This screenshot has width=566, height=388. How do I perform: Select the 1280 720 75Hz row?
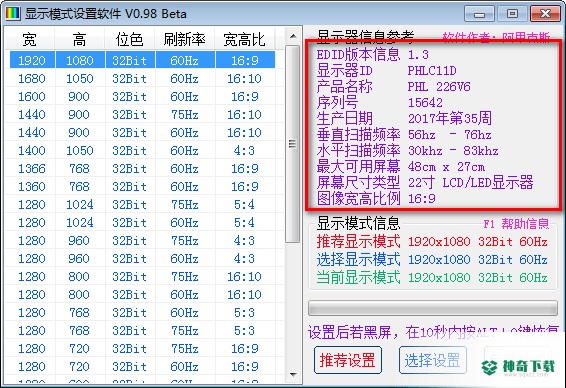(x=143, y=349)
